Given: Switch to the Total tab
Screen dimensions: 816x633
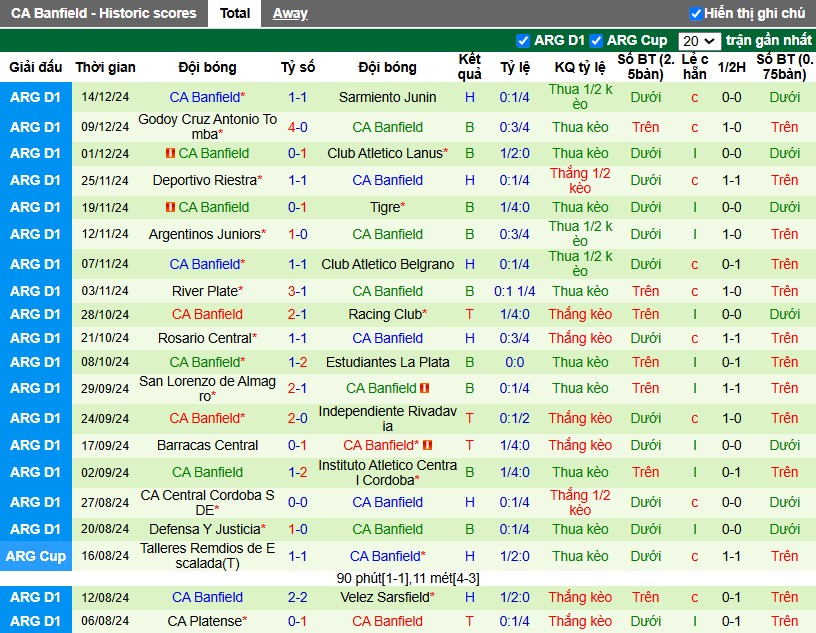Looking at the screenshot, I should tap(235, 14).
